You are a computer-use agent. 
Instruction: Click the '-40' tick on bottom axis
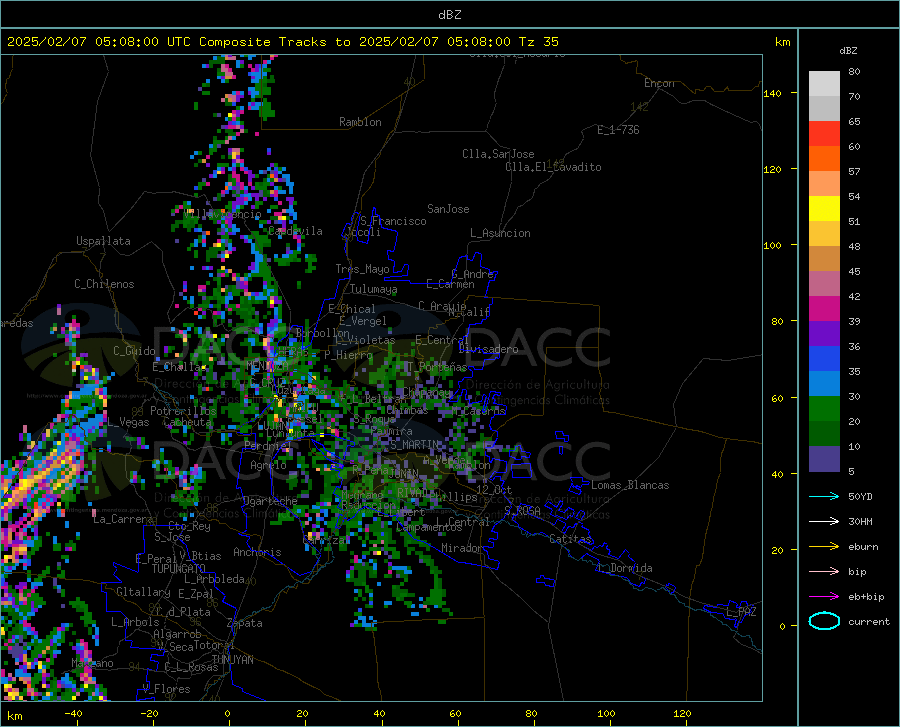(x=73, y=713)
